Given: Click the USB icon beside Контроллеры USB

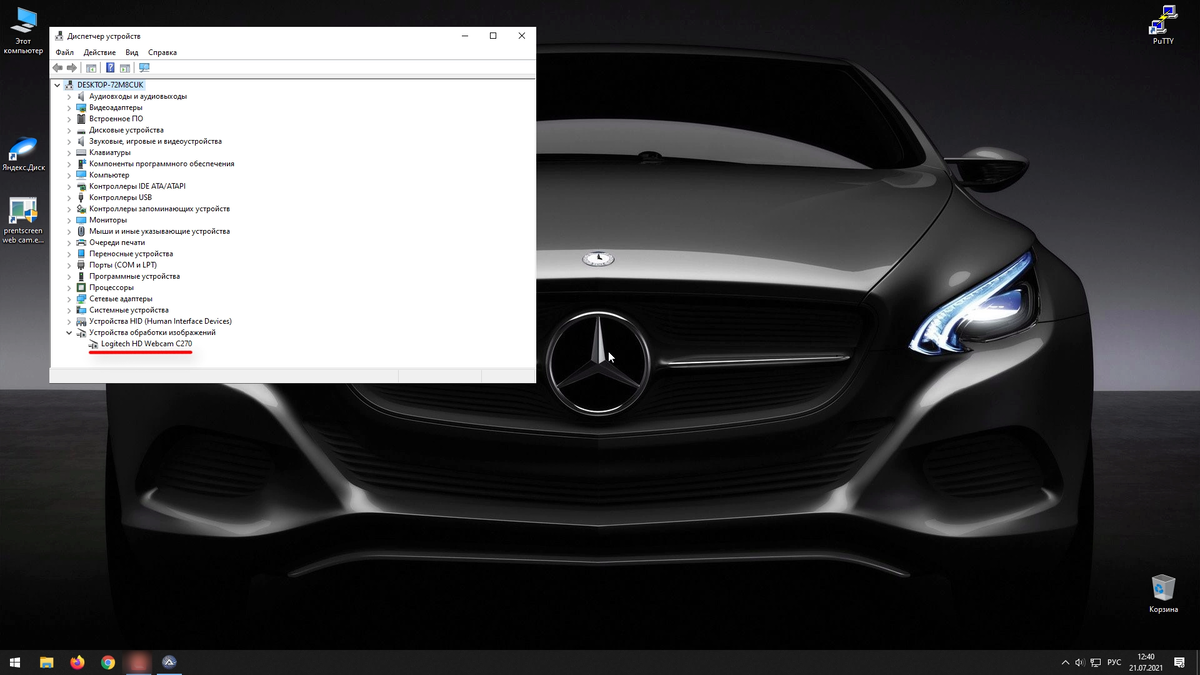Looking at the screenshot, I should tap(82, 198).
